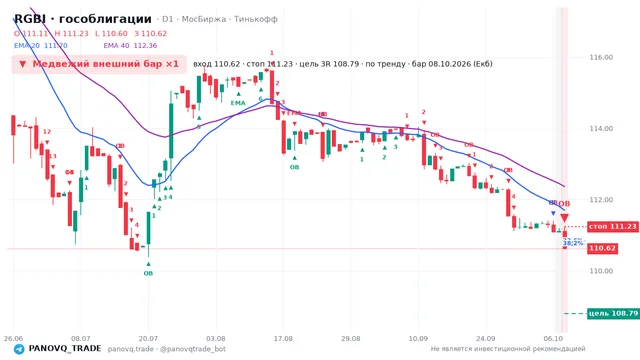The height and width of the screenshot is (360, 640).
Task: Click the Telegram logo beside PANOVQ_TRADE
Action: click(19, 349)
